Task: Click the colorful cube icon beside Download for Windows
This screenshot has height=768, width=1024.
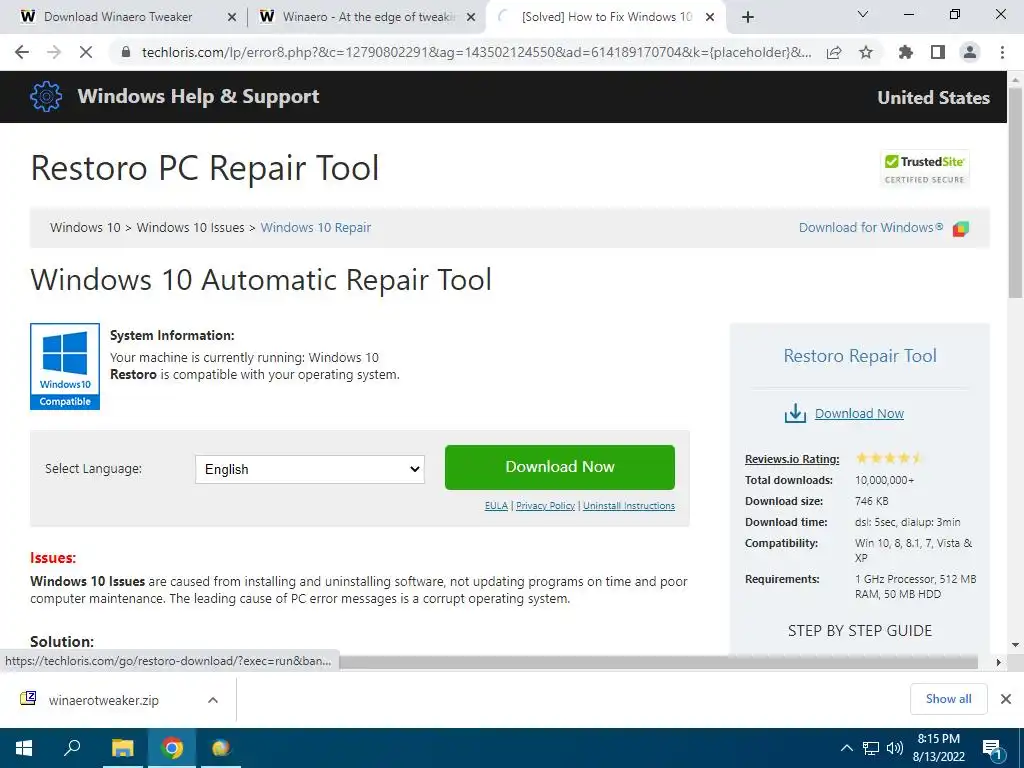Action: click(x=961, y=228)
